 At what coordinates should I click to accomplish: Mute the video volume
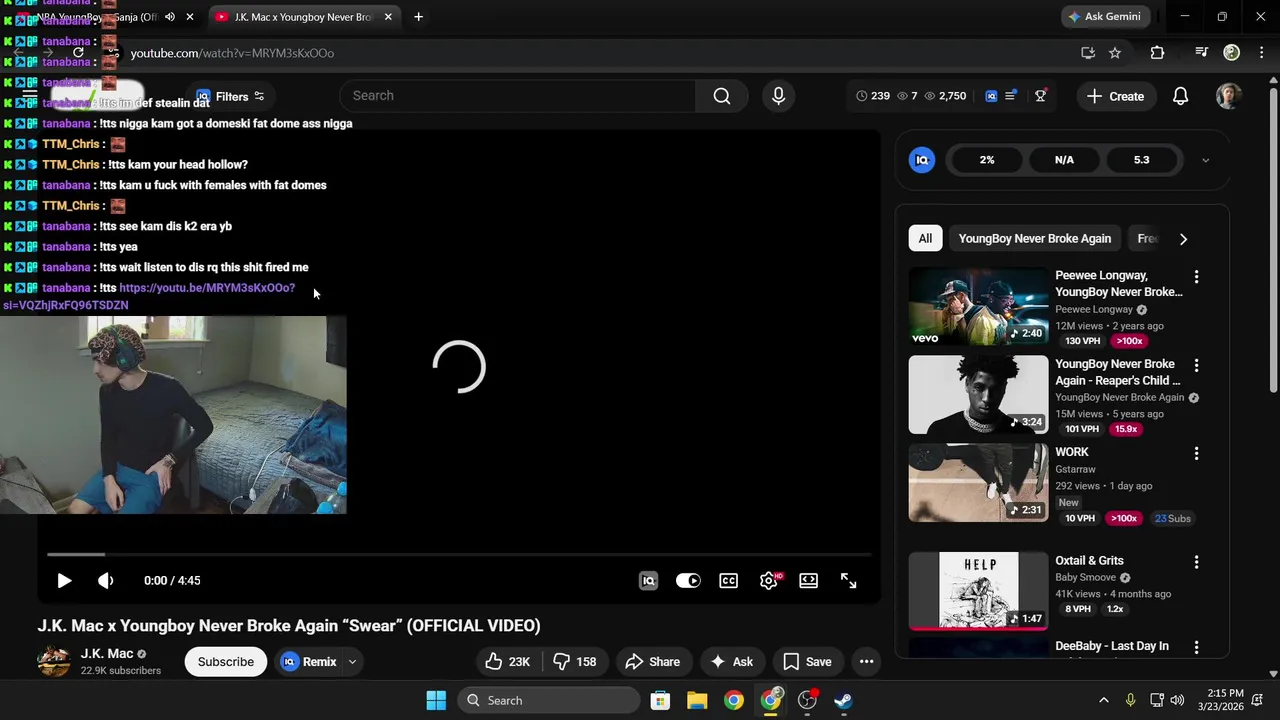point(105,581)
